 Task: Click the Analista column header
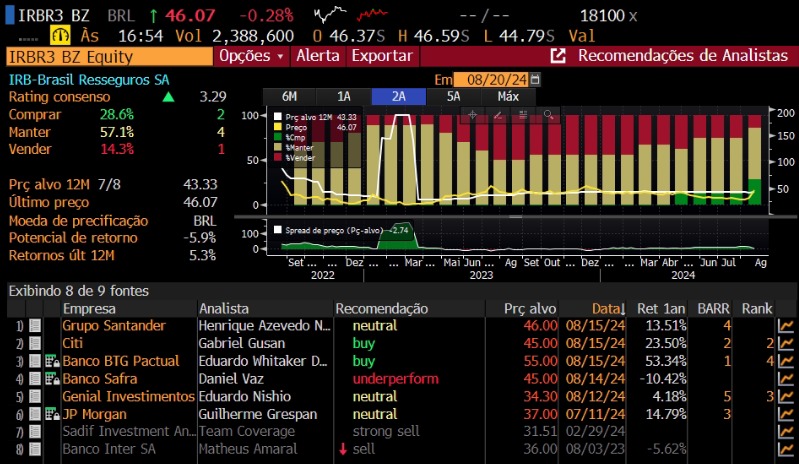[224, 309]
